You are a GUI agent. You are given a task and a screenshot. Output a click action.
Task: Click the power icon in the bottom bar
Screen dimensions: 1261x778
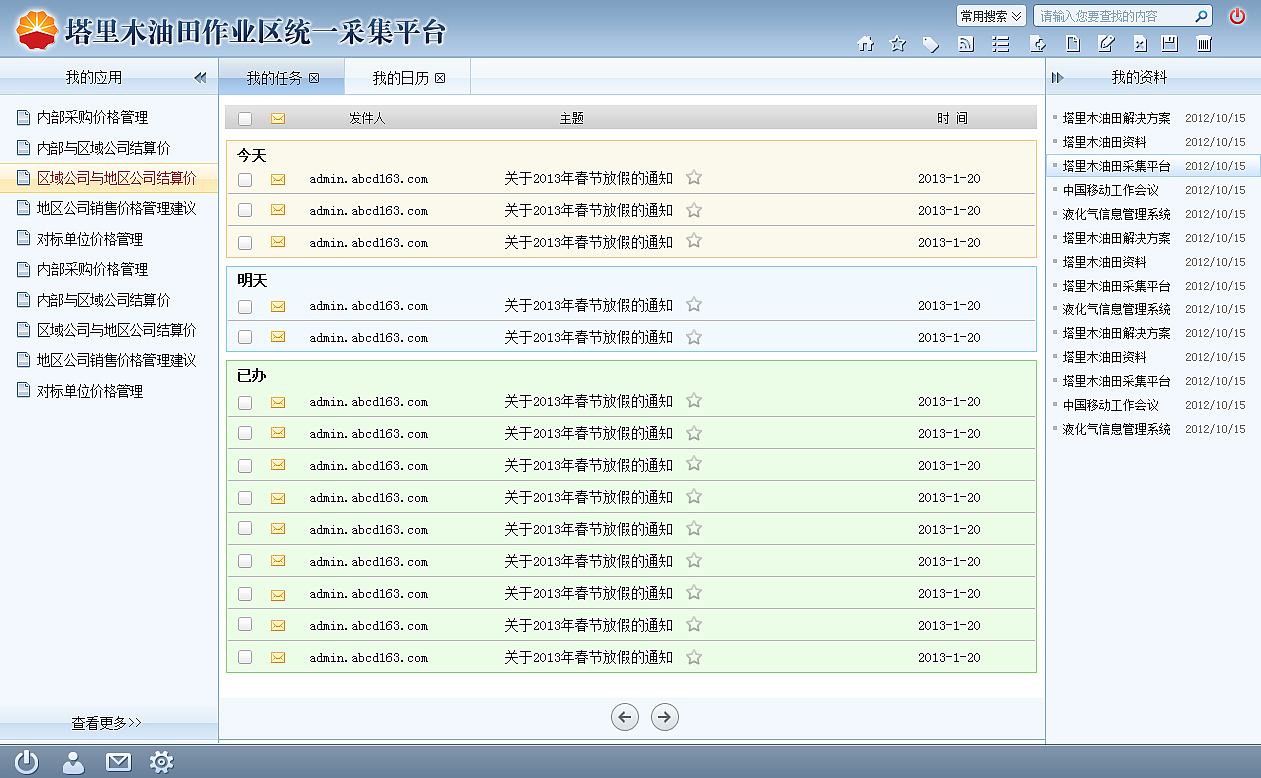(x=27, y=762)
